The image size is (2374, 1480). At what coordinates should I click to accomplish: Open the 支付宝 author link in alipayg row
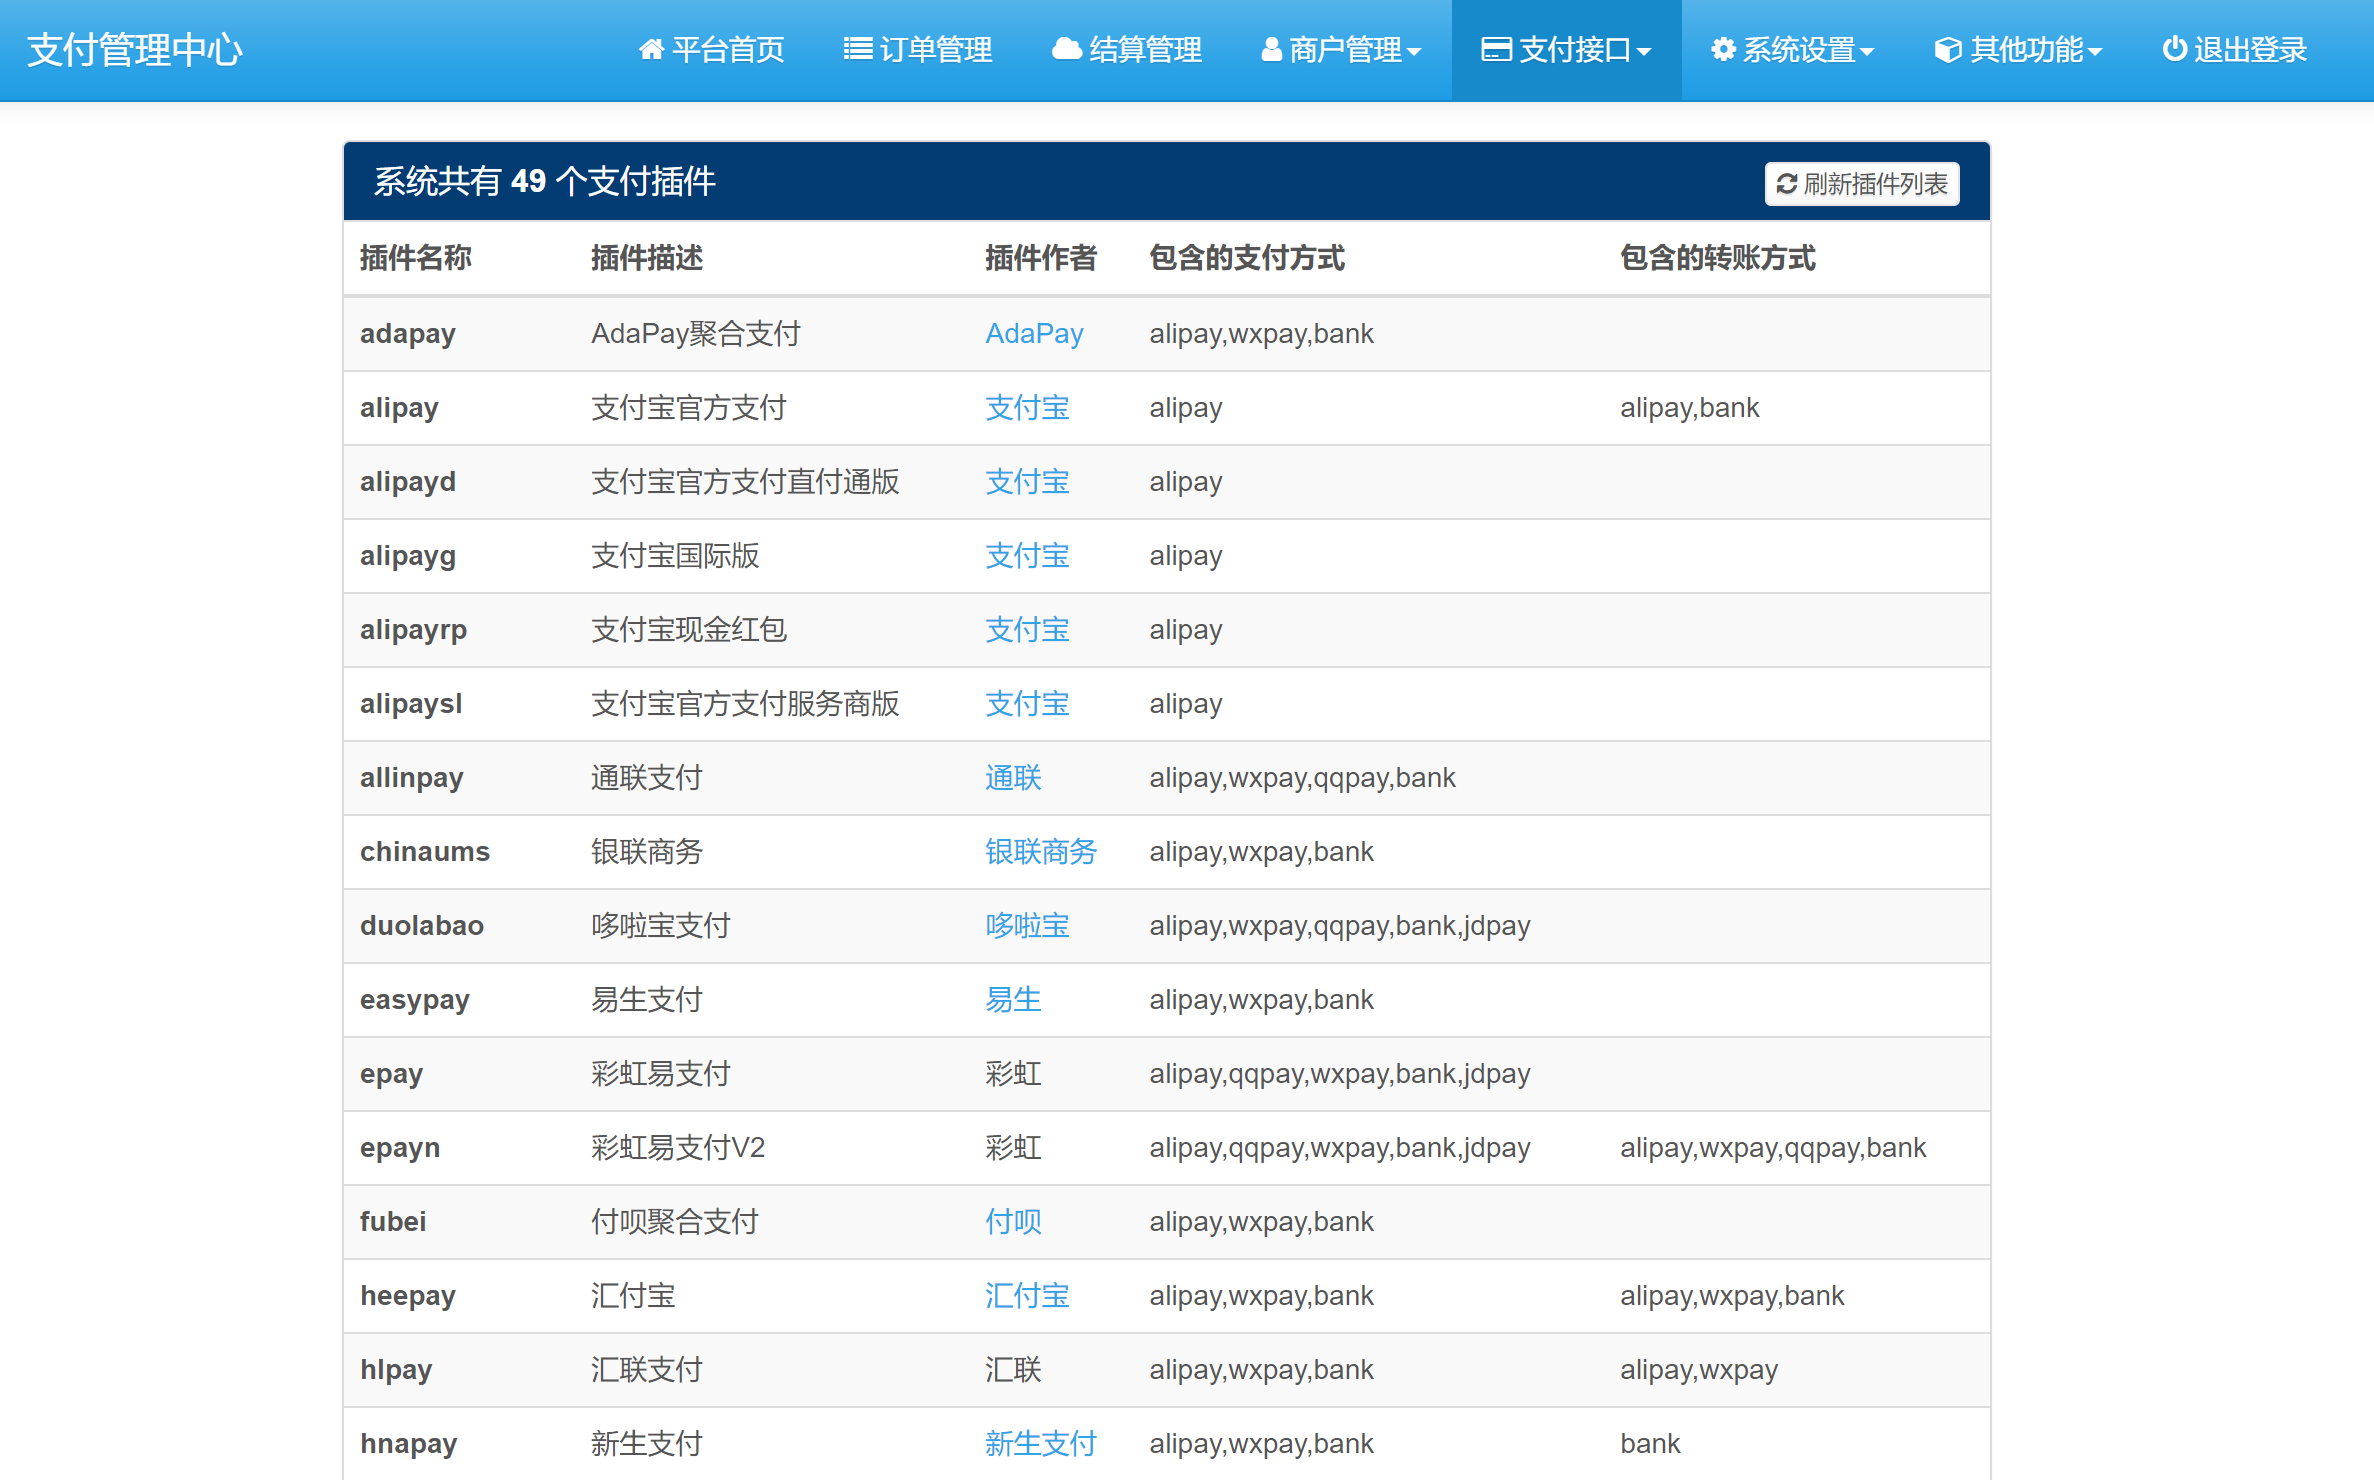[x=1027, y=555]
